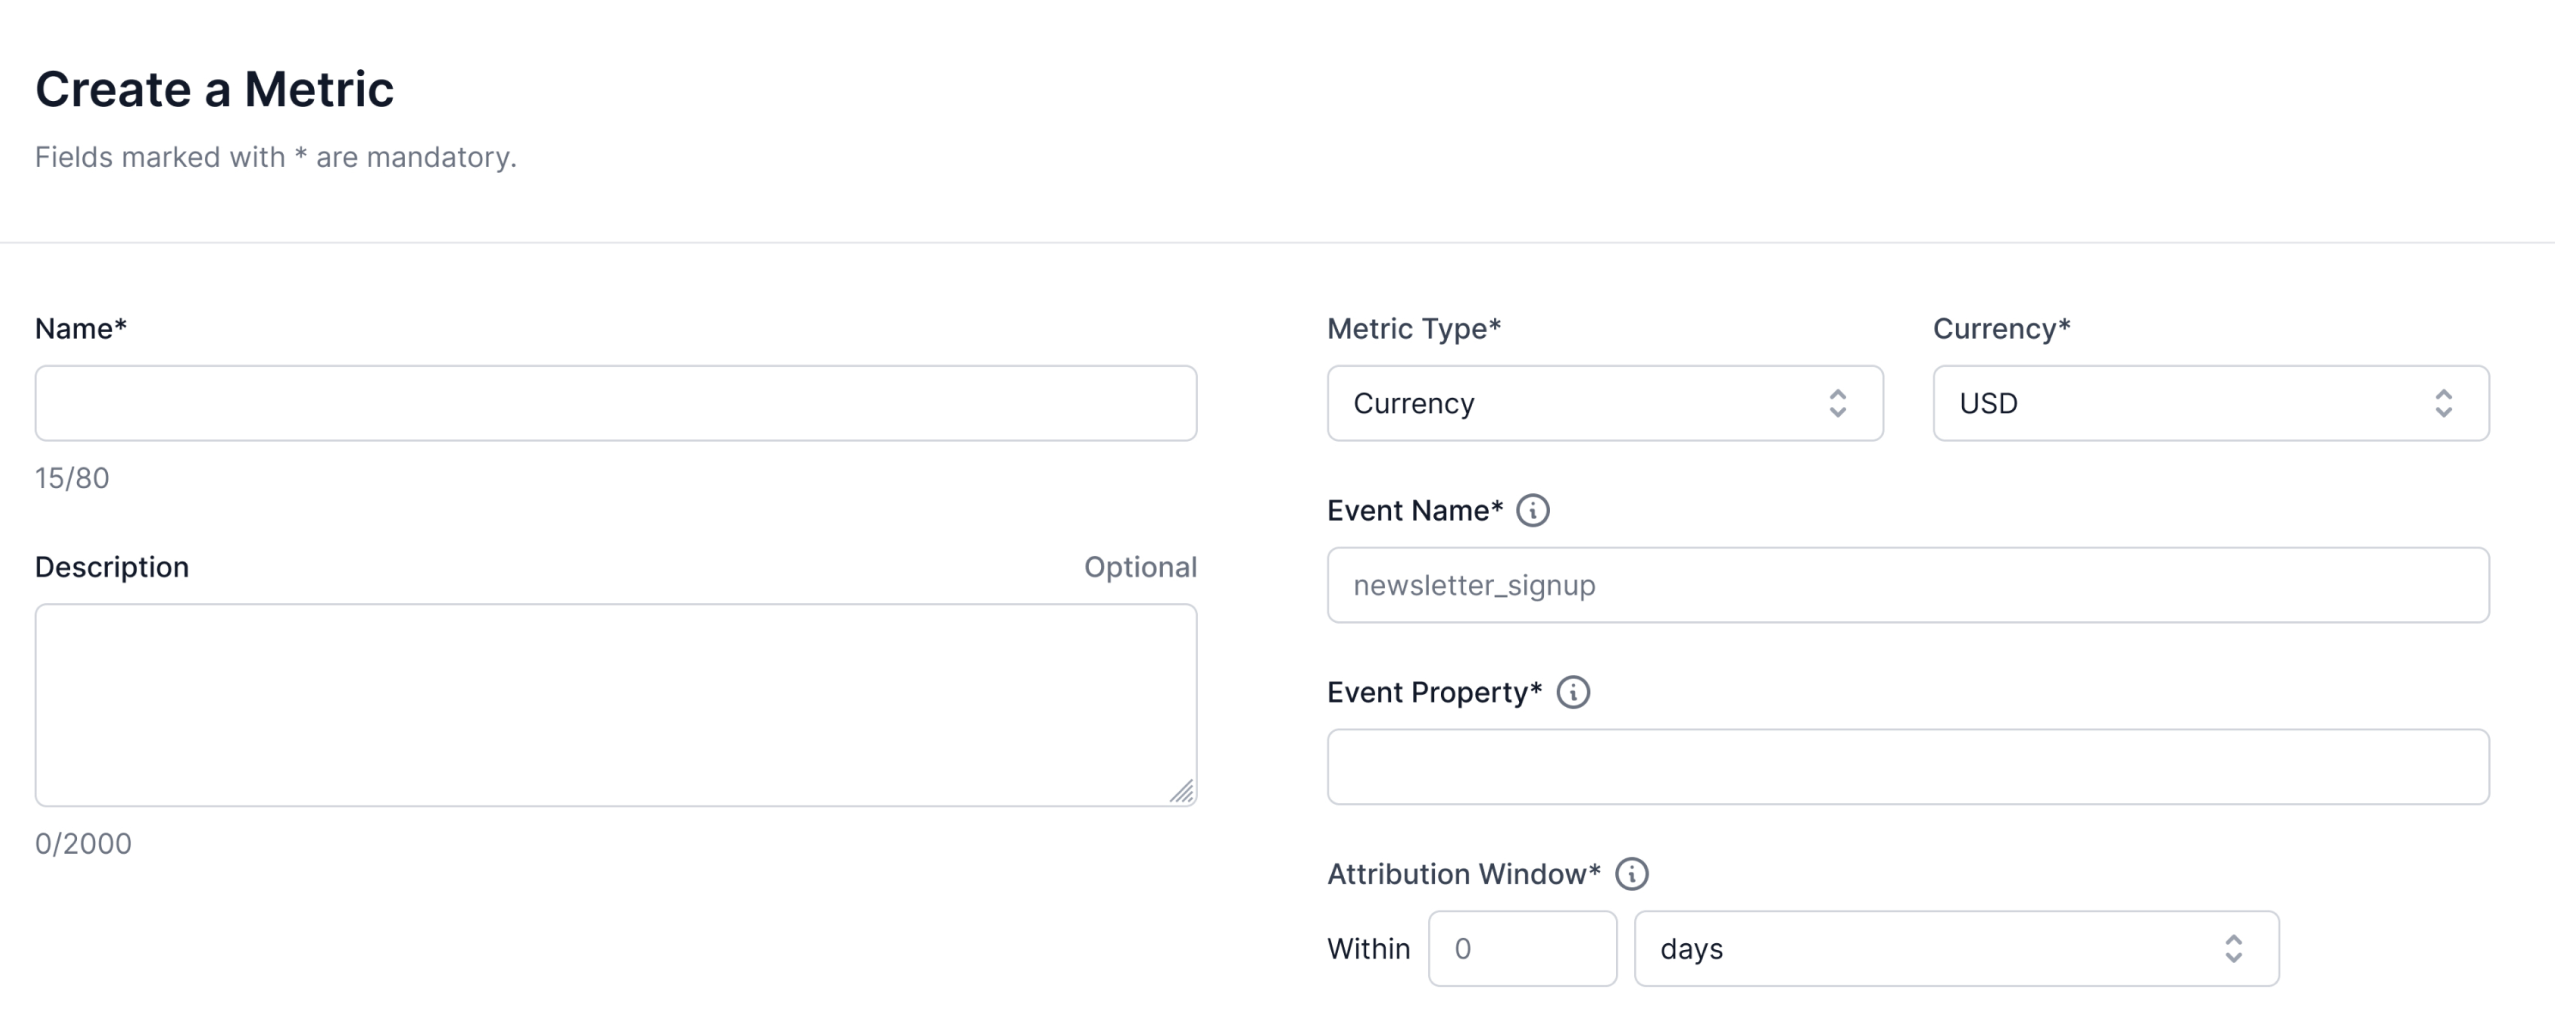This screenshot has height=1029, width=2555.
Task: Open the Metric Type dropdown
Action: click(1605, 403)
